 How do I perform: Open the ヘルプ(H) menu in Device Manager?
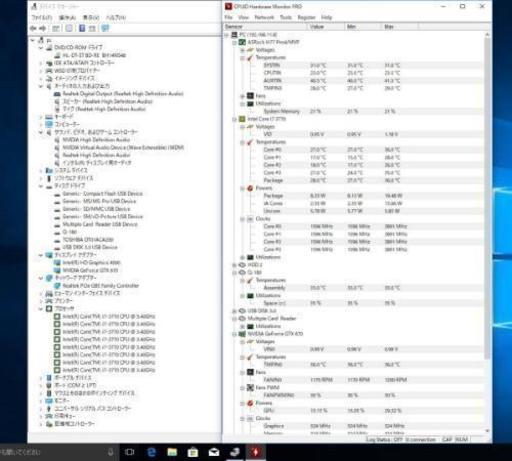coord(116,17)
